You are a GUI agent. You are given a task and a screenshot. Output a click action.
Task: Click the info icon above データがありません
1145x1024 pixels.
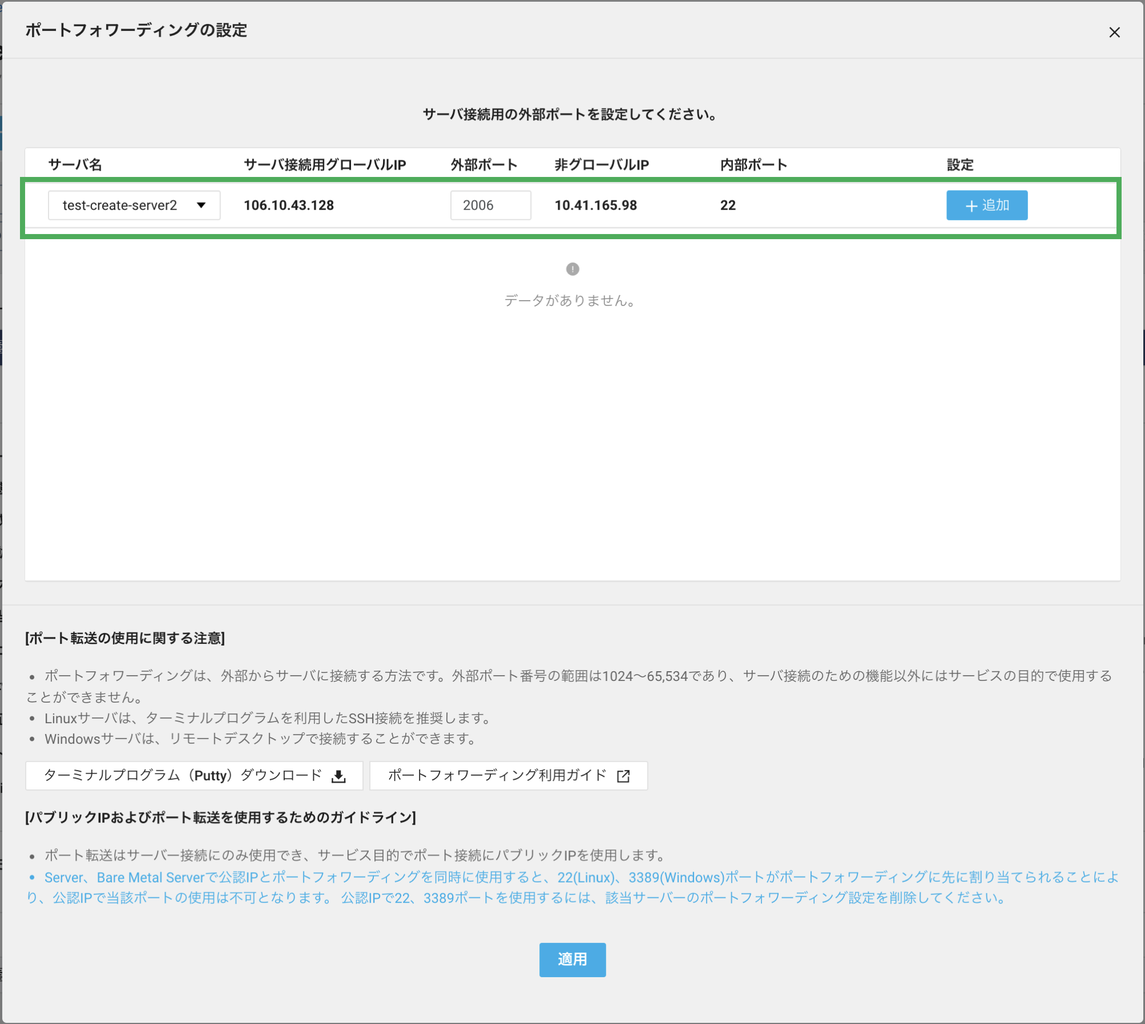click(572, 270)
